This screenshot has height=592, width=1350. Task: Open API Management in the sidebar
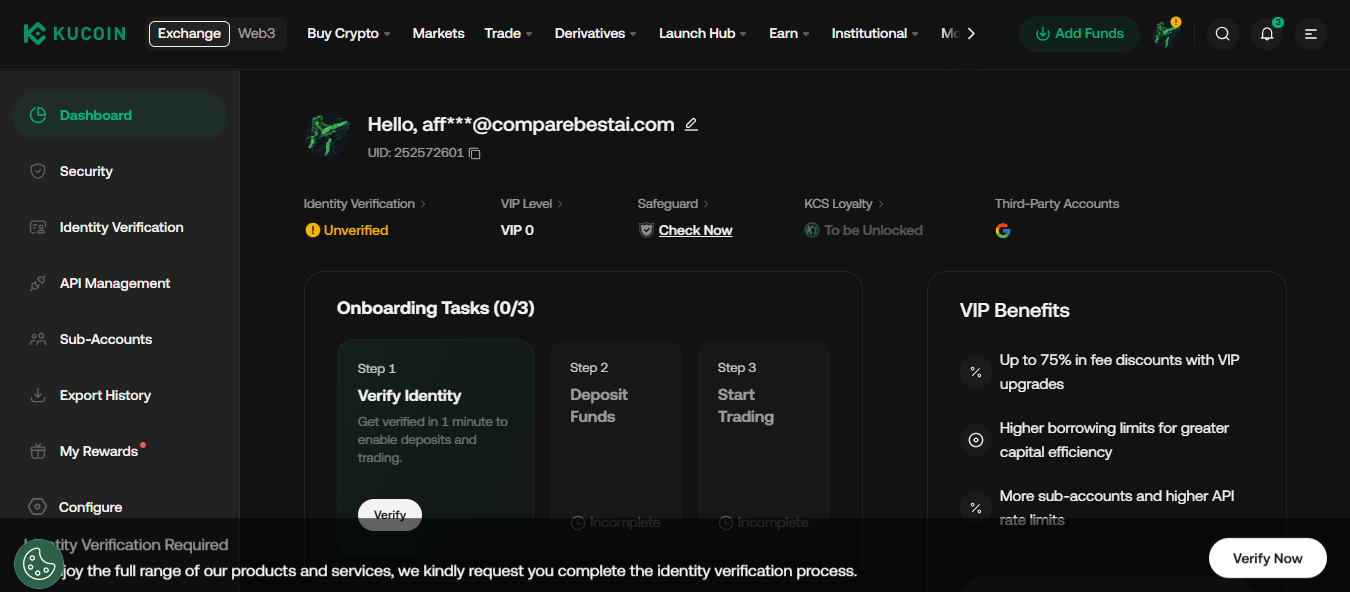click(x=119, y=283)
